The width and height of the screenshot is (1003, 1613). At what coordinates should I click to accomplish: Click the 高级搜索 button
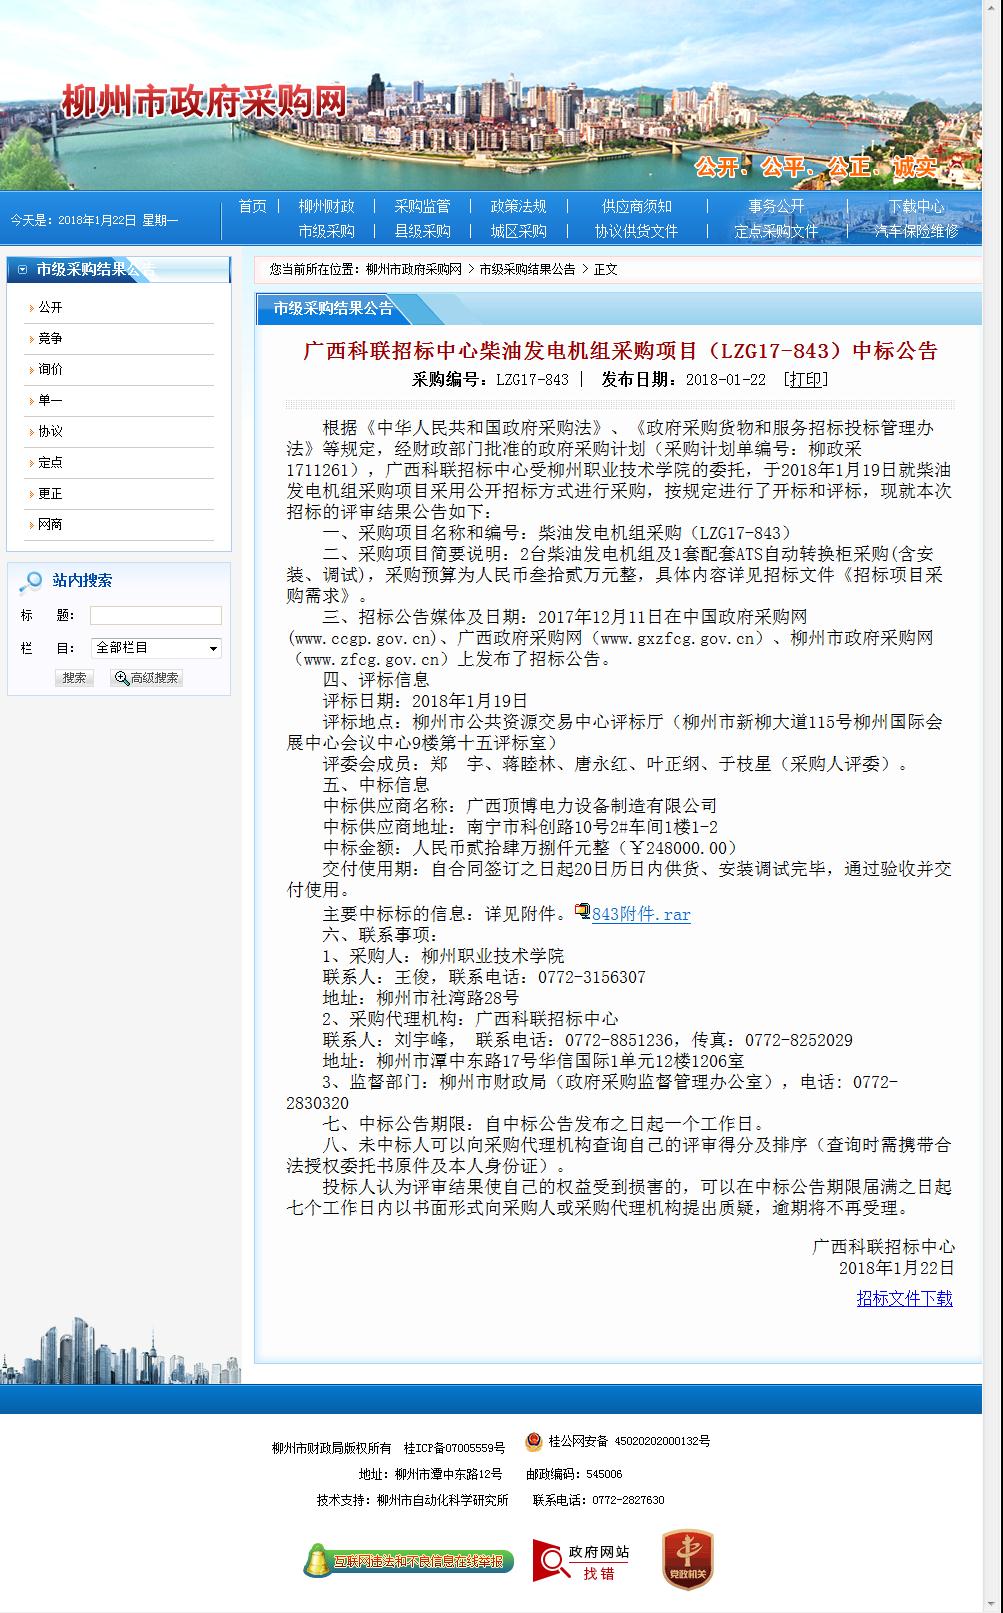click(x=147, y=678)
